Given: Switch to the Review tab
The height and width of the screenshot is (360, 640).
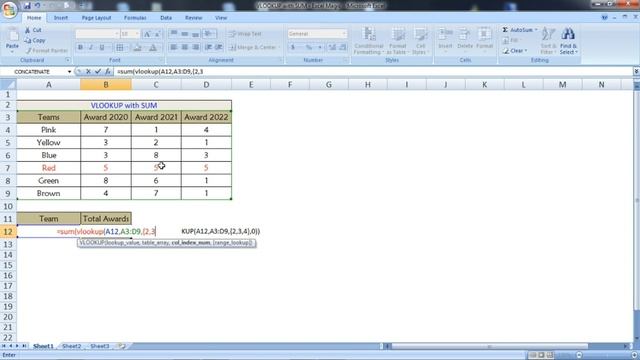Looking at the screenshot, I should 193,18.
